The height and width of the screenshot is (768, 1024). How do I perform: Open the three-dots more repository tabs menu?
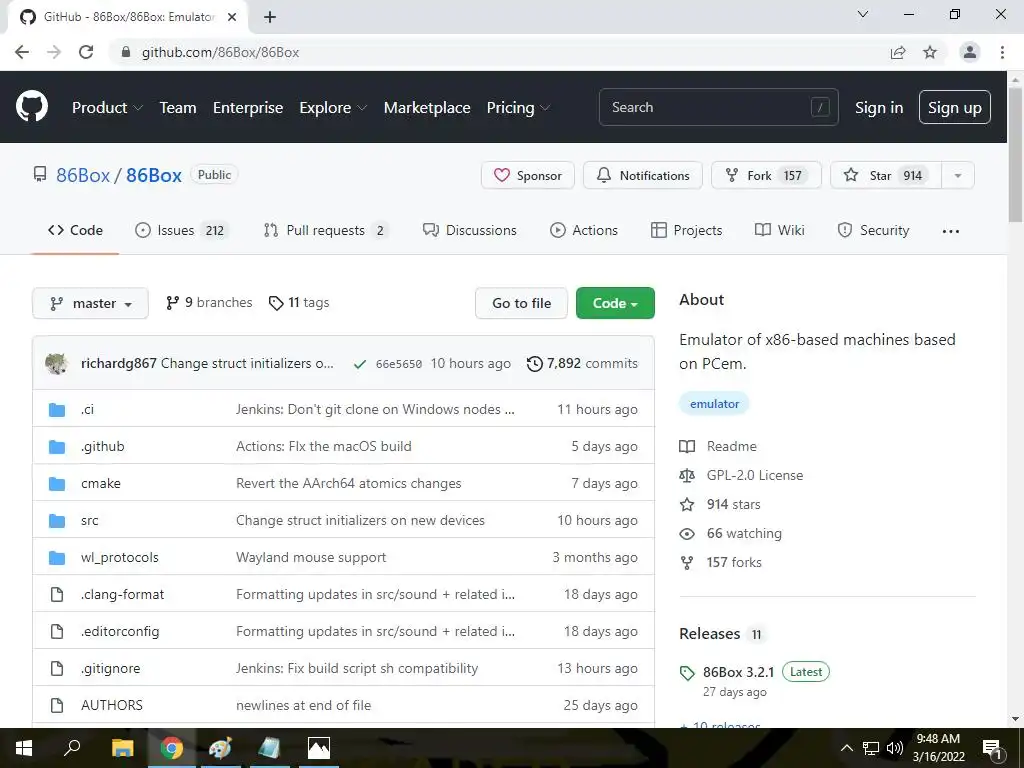click(x=951, y=231)
